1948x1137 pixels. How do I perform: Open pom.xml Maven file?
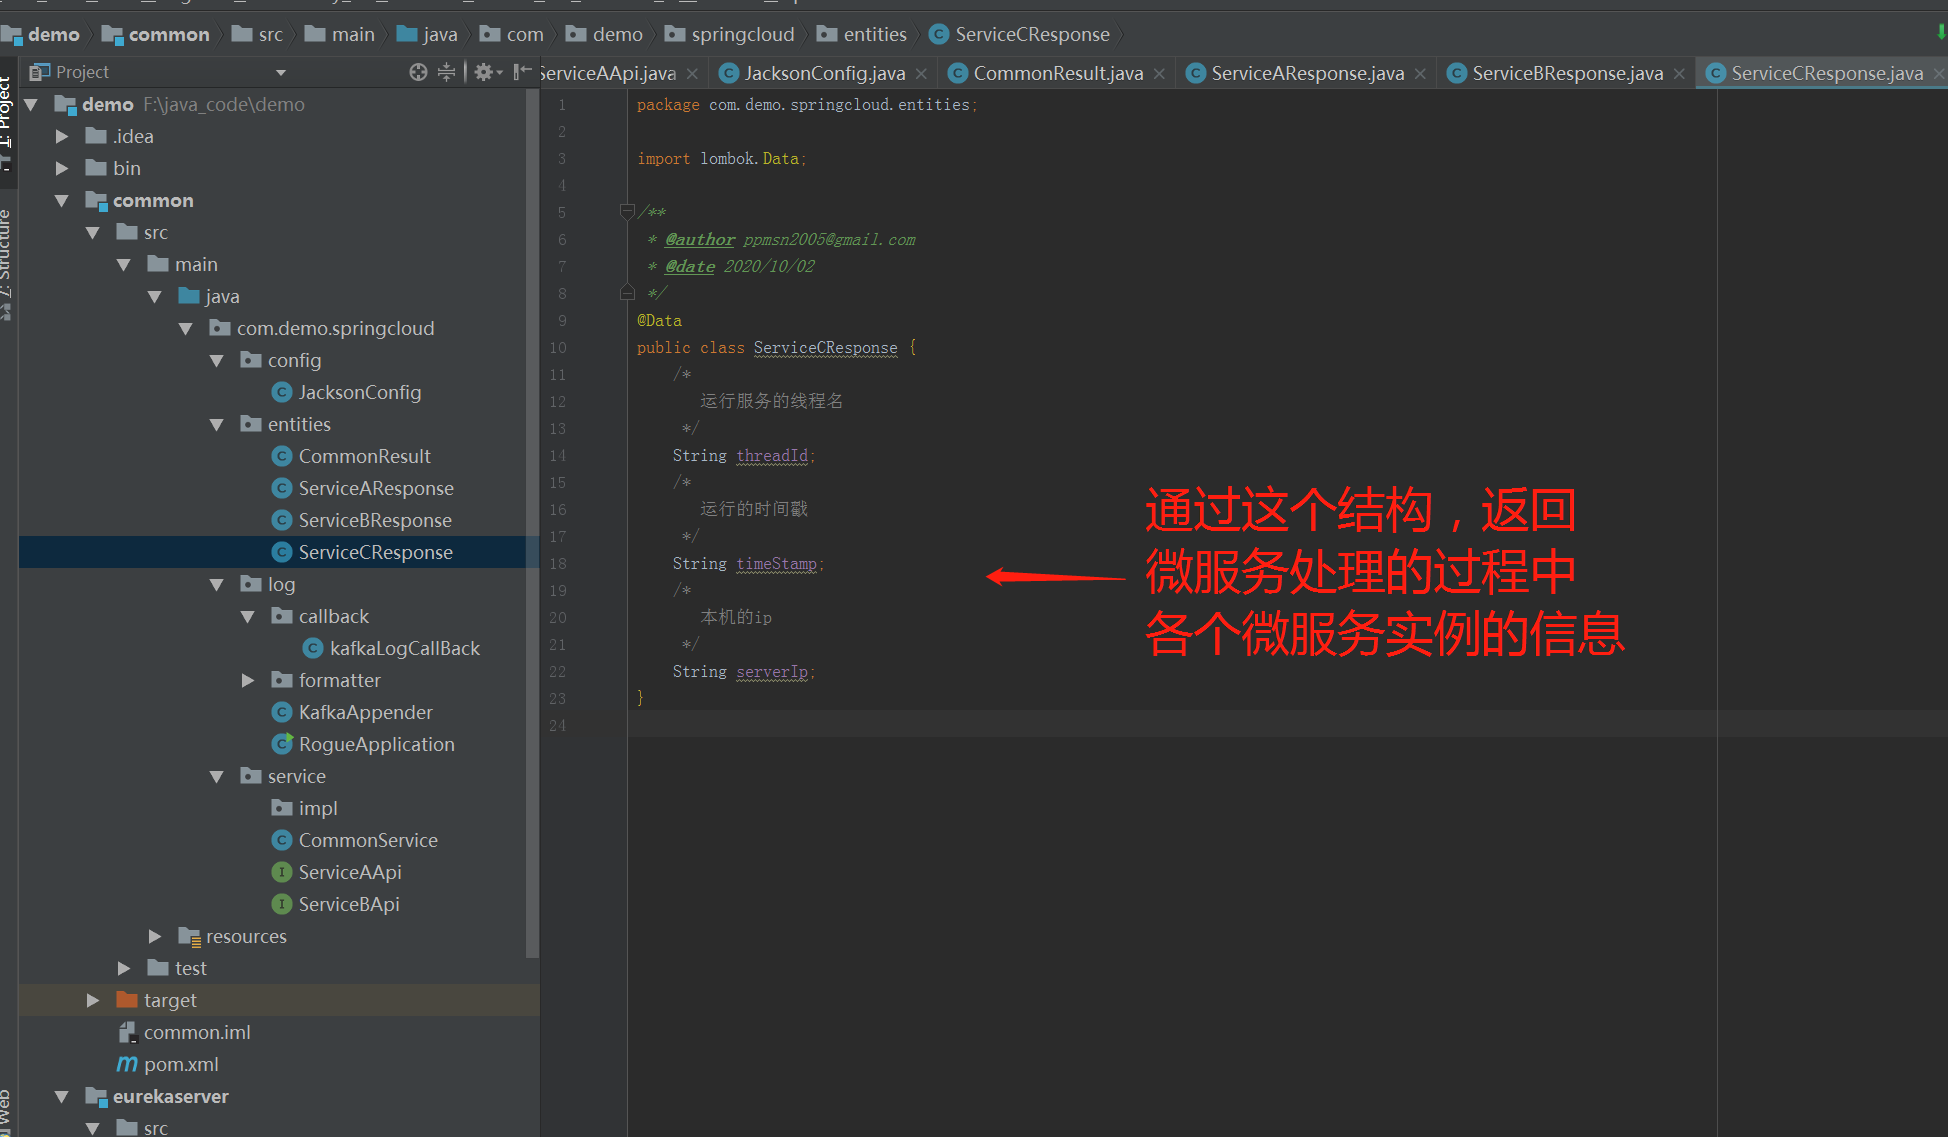[180, 1064]
